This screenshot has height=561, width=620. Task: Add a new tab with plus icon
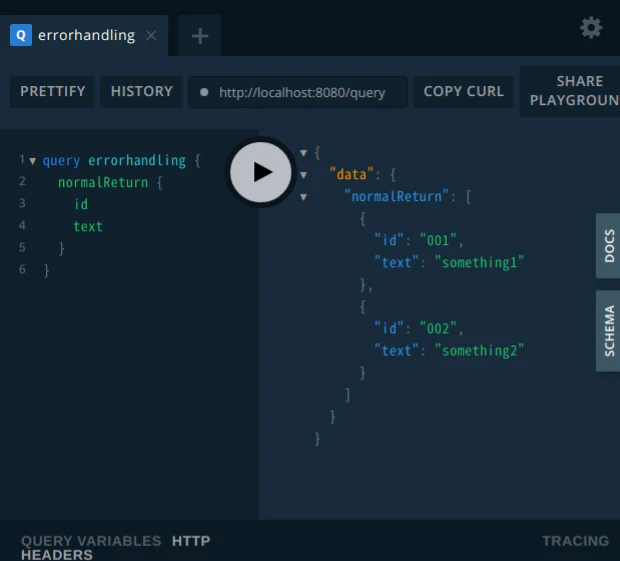tap(200, 36)
